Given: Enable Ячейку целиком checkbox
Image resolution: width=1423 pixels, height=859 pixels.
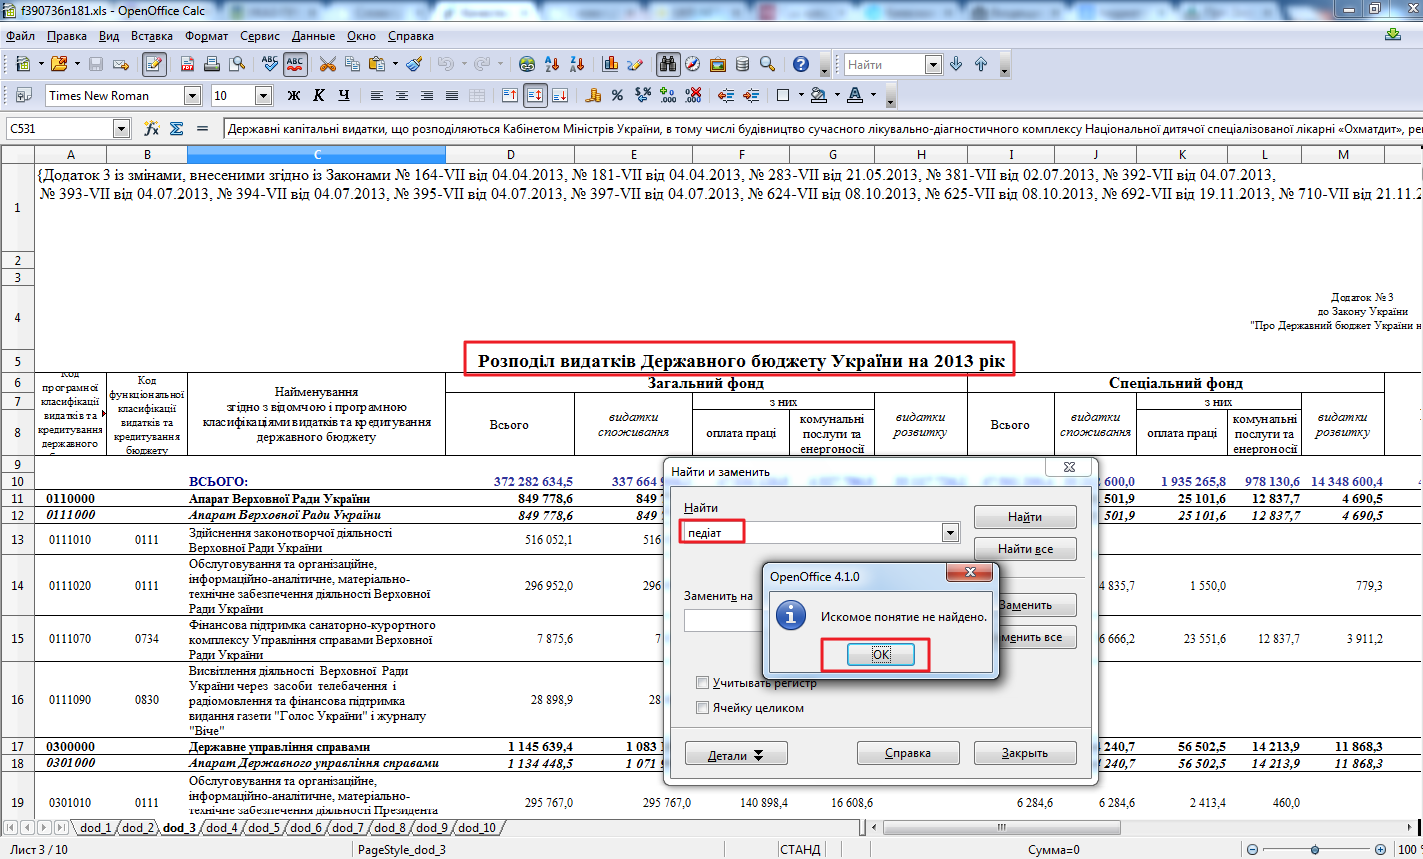Looking at the screenshot, I should click(x=702, y=708).
